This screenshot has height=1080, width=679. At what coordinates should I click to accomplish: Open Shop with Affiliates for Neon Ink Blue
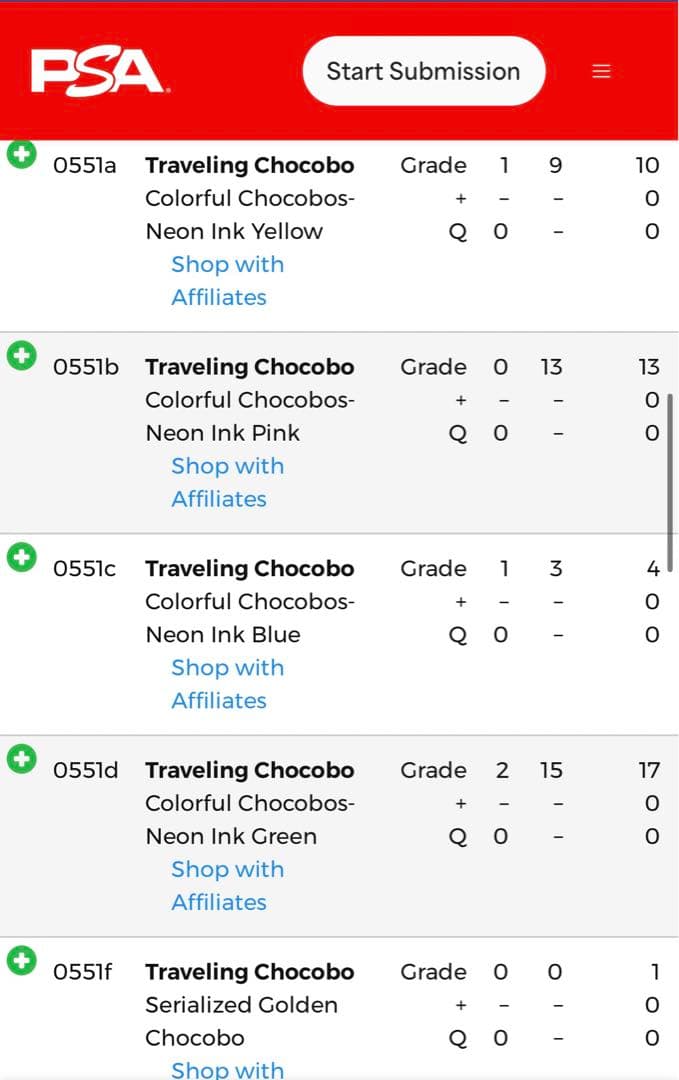(226, 684)
